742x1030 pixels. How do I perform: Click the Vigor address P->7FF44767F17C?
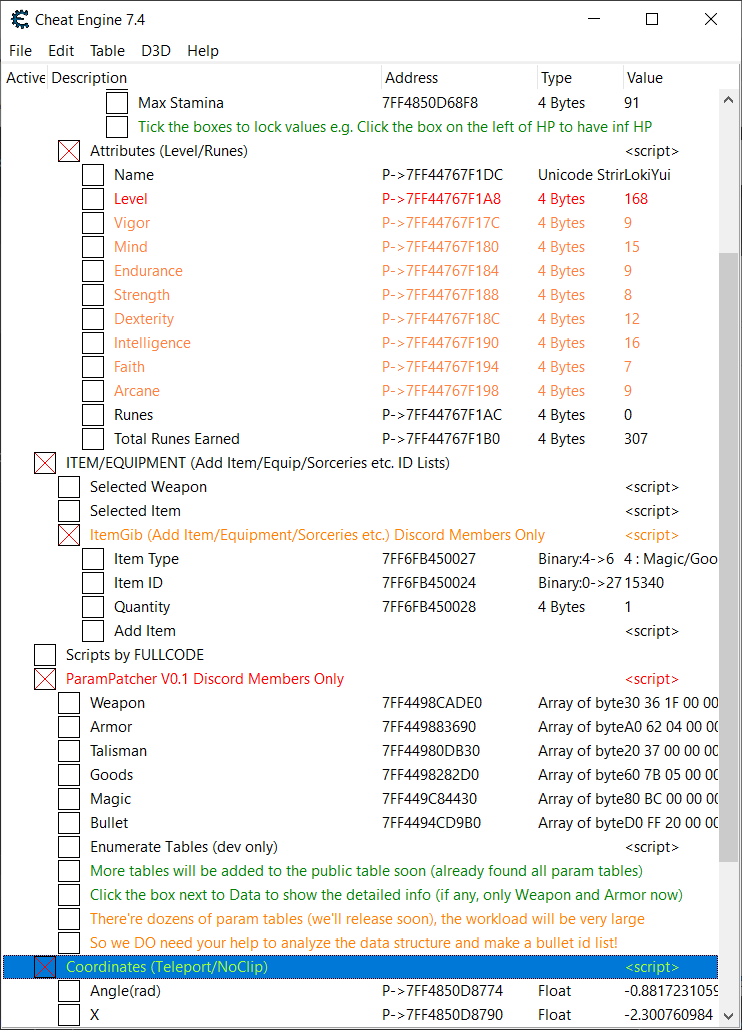[x=441, y=223]
